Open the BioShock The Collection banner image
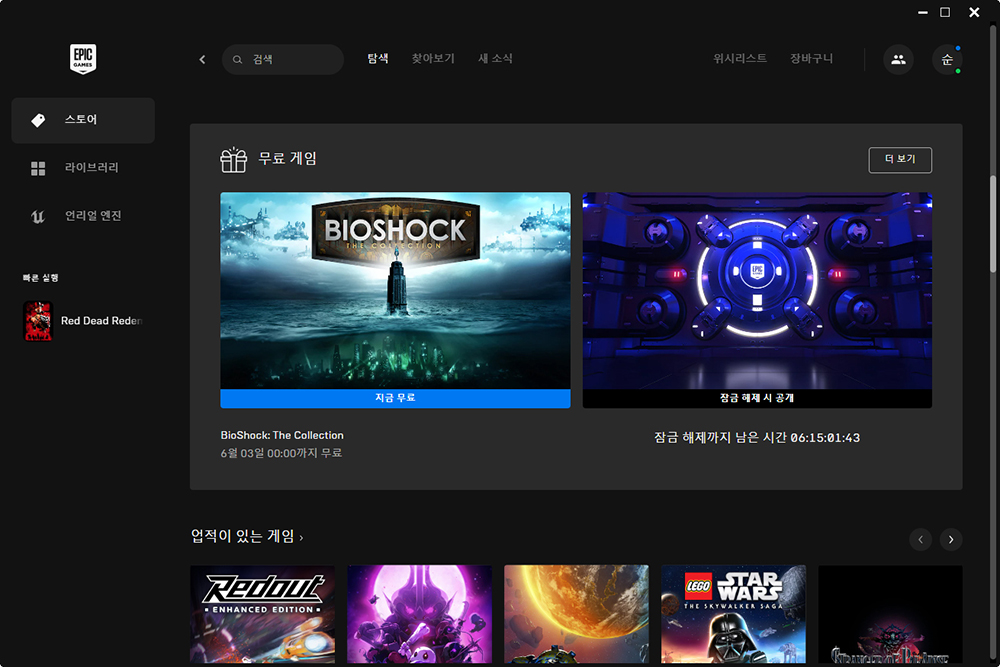This screenshot has height=667, width=1000. 395,291
